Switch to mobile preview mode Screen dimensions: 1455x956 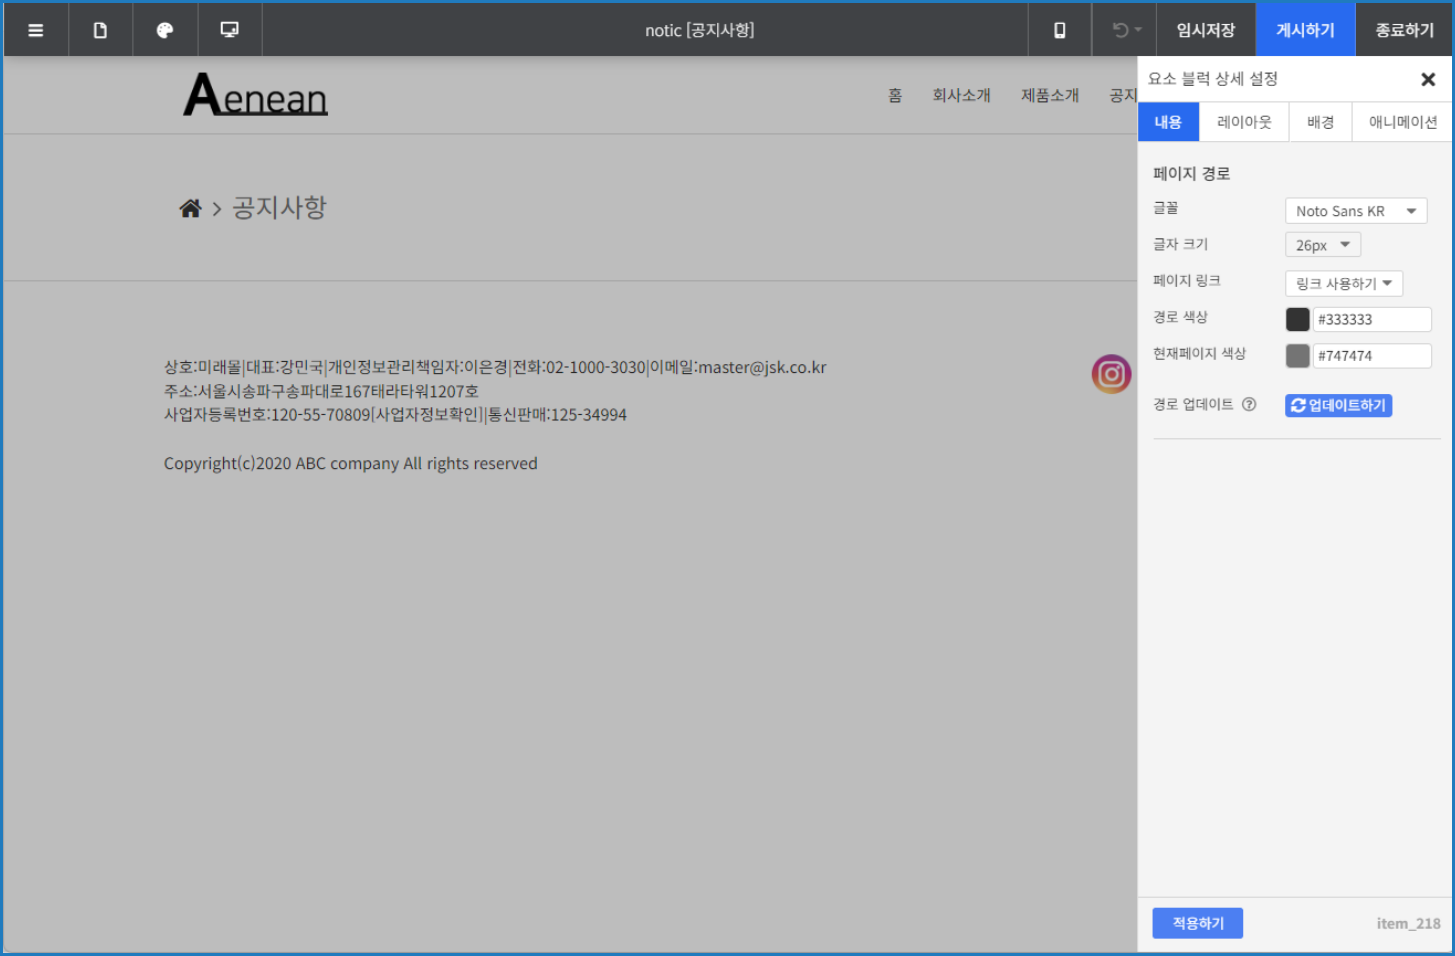tap(1059, 29)
